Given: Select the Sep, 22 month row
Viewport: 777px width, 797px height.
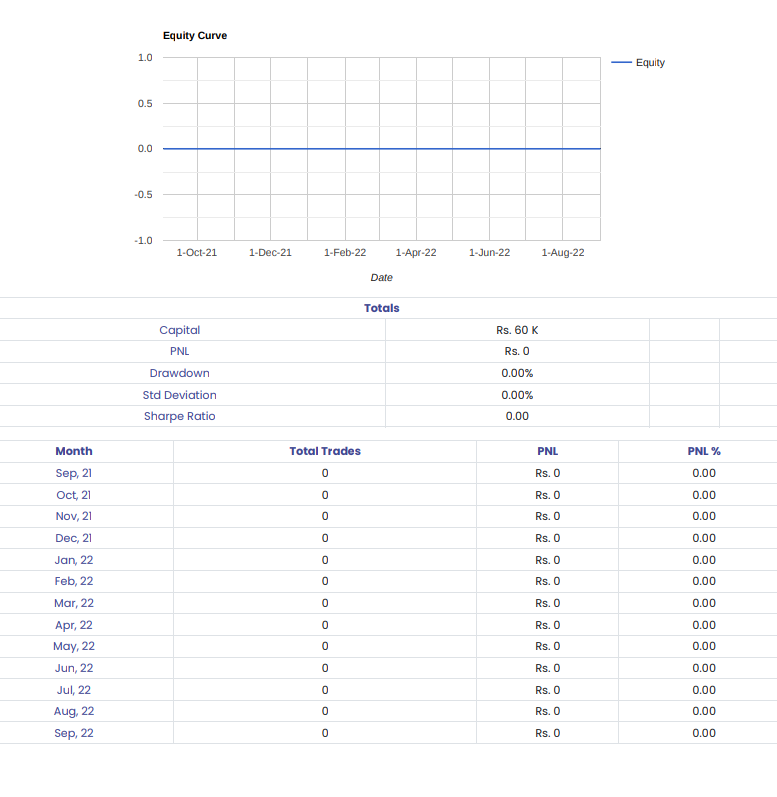Looking at the screenshot, I should pos(388,733).
